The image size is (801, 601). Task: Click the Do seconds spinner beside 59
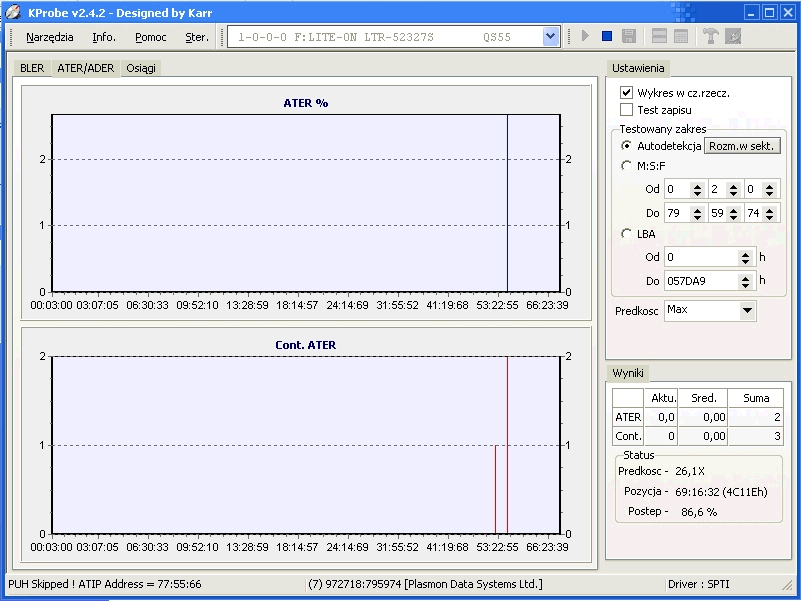click(734, 213)
